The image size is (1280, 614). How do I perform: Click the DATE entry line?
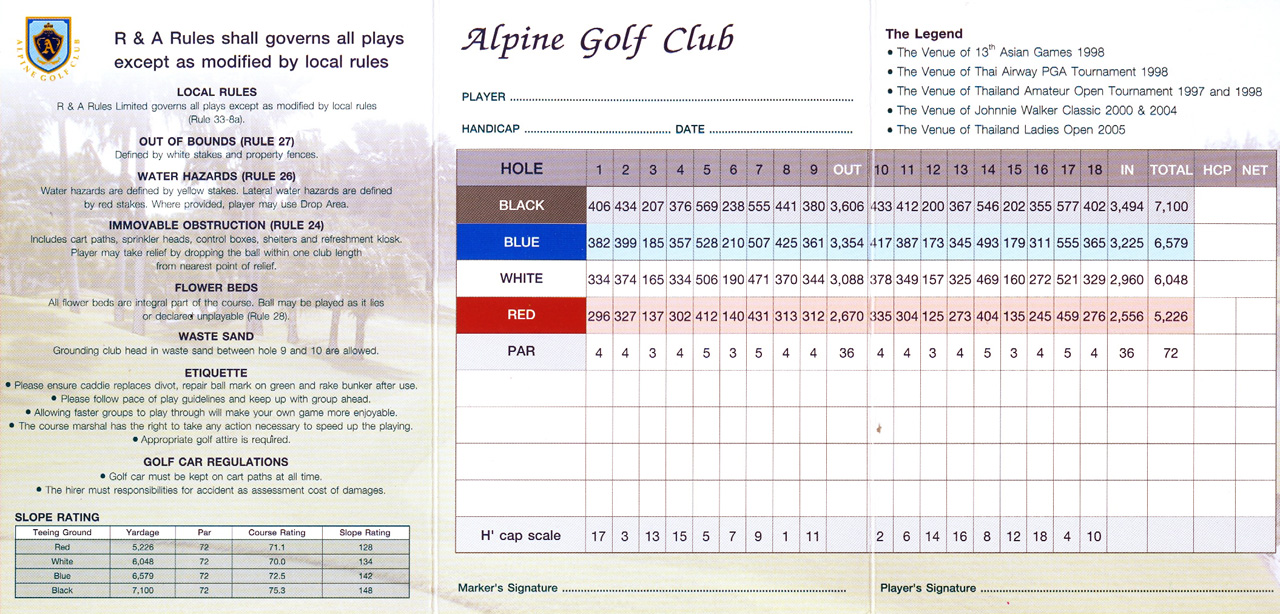tap(780, 131)
